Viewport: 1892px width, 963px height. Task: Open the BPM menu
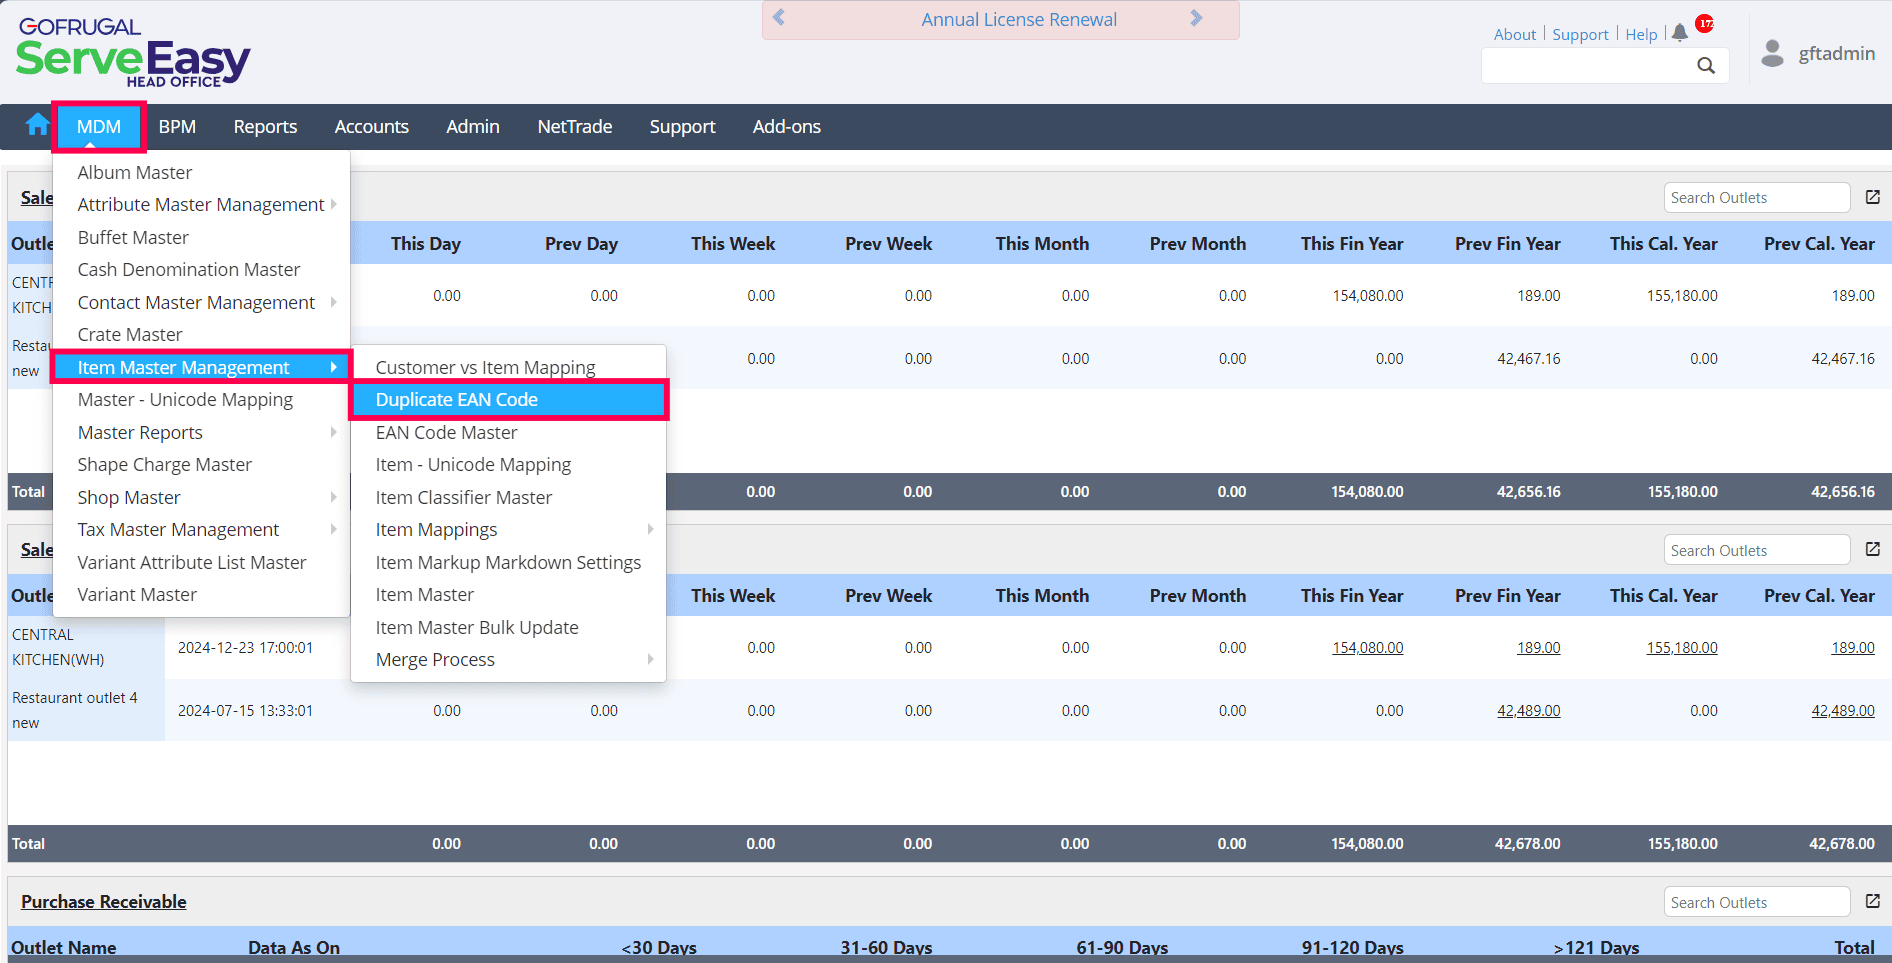coord(177,127)
